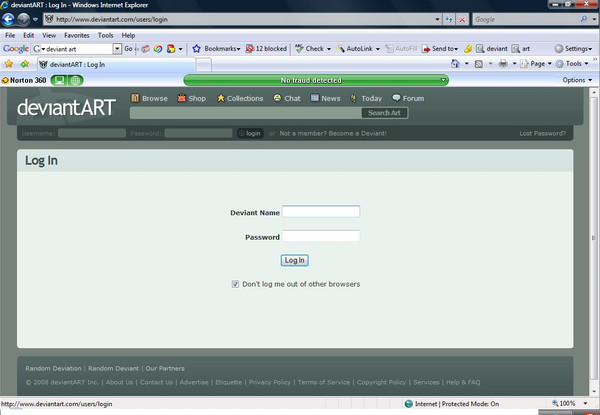Open the Edit menu
Viewport: 600px width, 415px height.
click(28, 35)
